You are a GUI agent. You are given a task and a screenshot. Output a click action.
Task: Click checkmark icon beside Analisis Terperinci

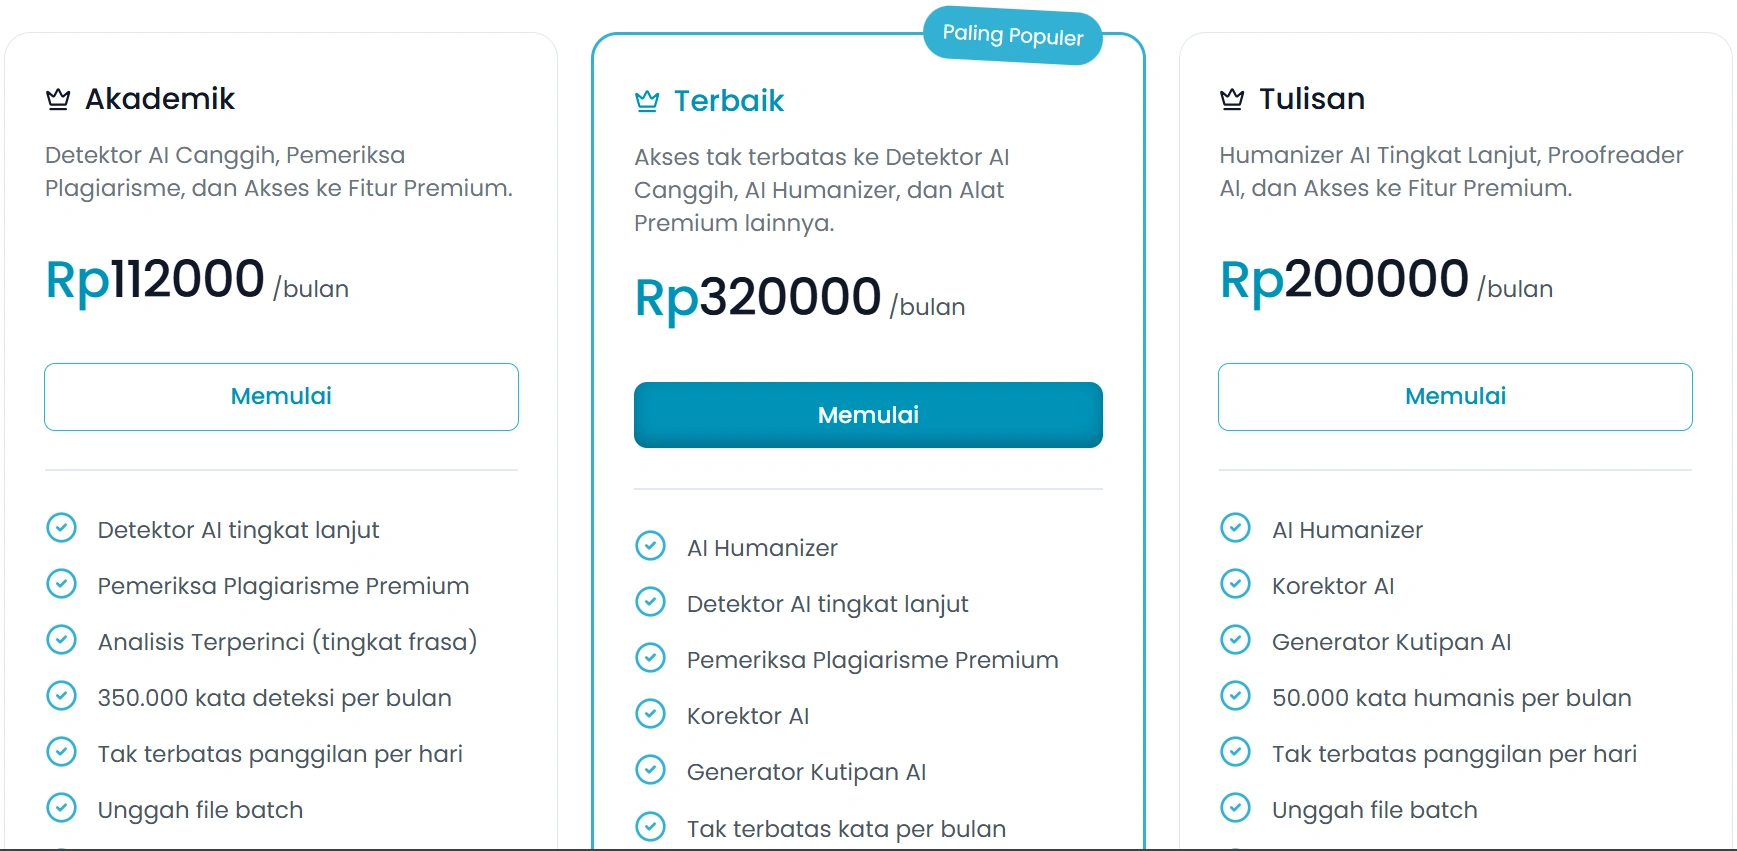(x=62, y=640)
